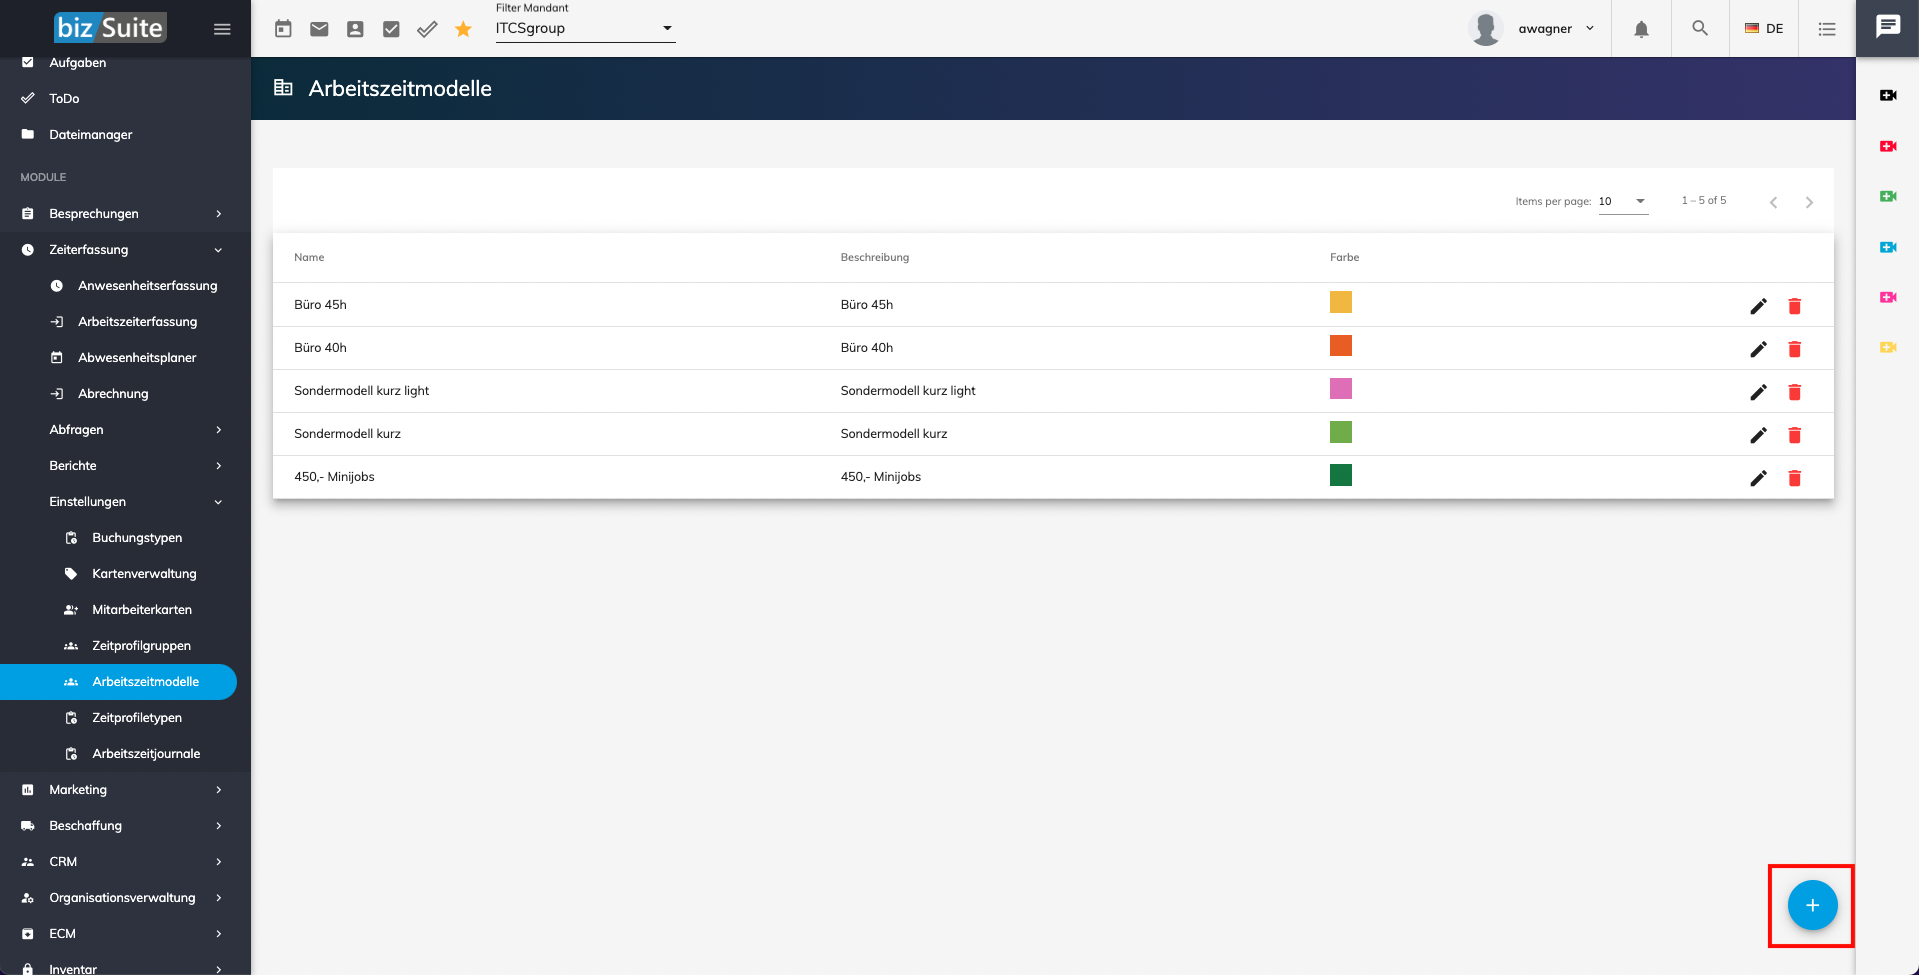The width and height of the screenshot is (1919, 975).
Task: Edit the Büro 45h work model
Action: click(1758, 306)
